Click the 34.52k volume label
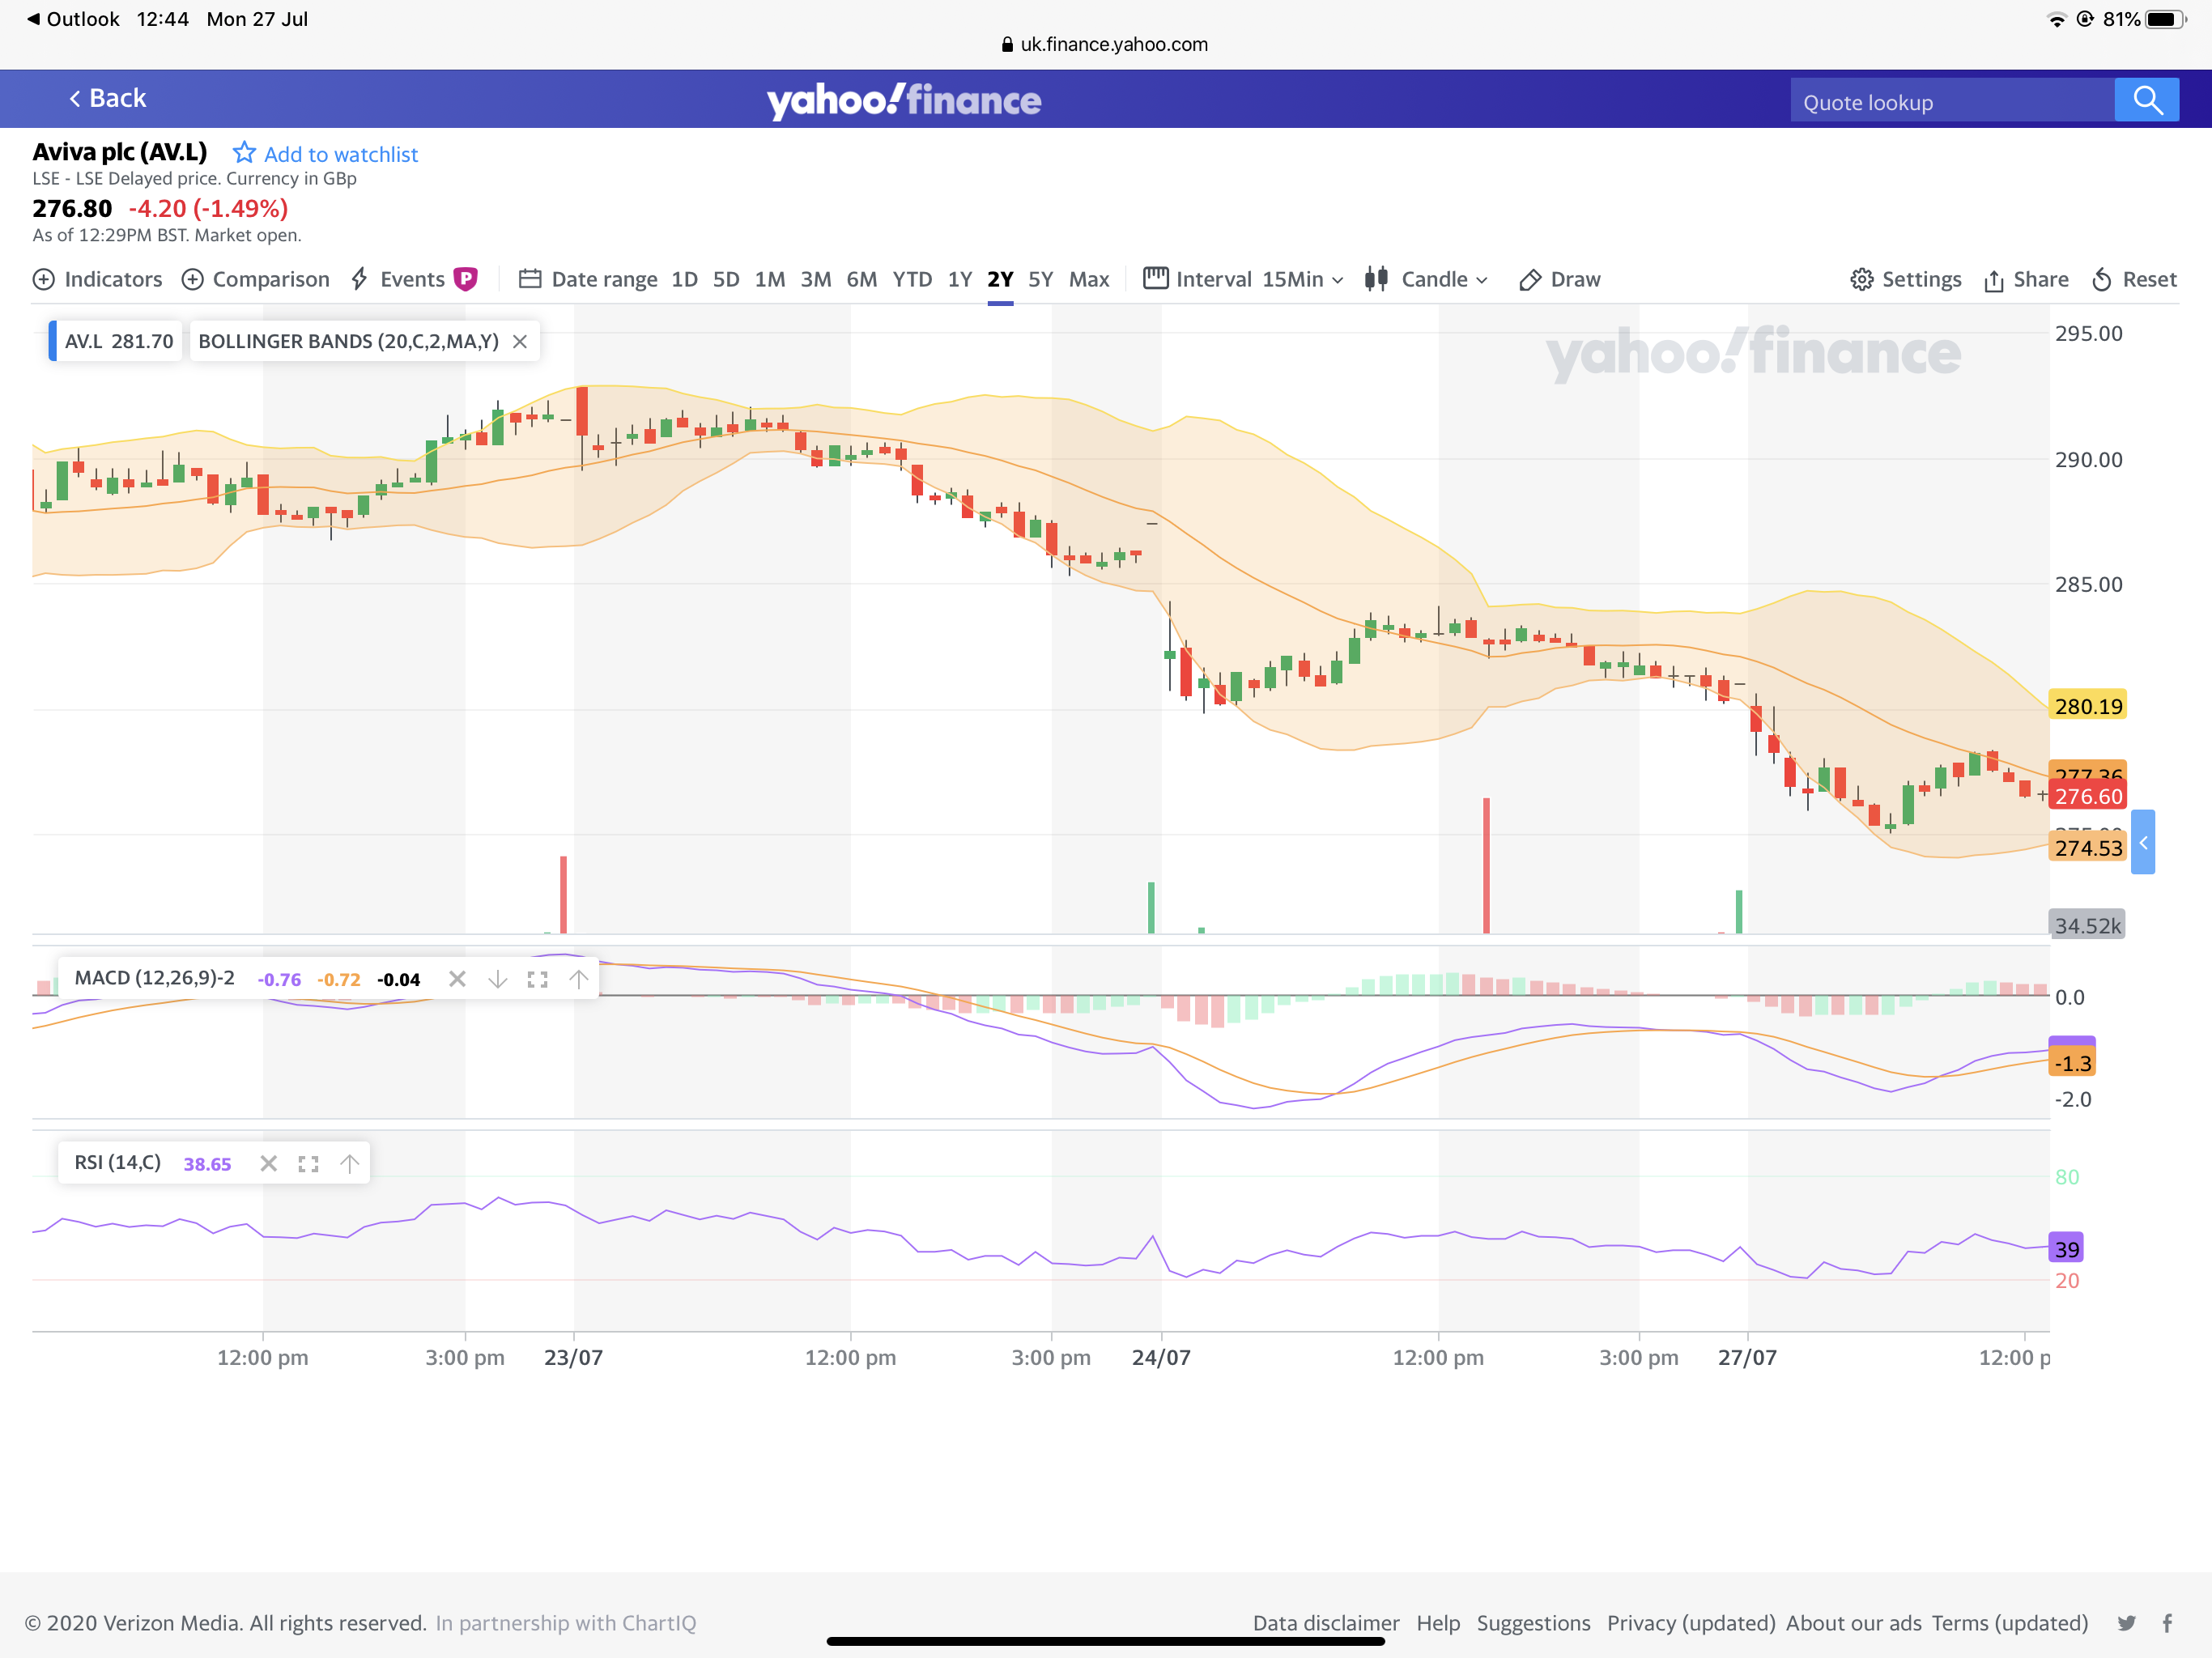2212x1658 pixels. coord(2087,925)
